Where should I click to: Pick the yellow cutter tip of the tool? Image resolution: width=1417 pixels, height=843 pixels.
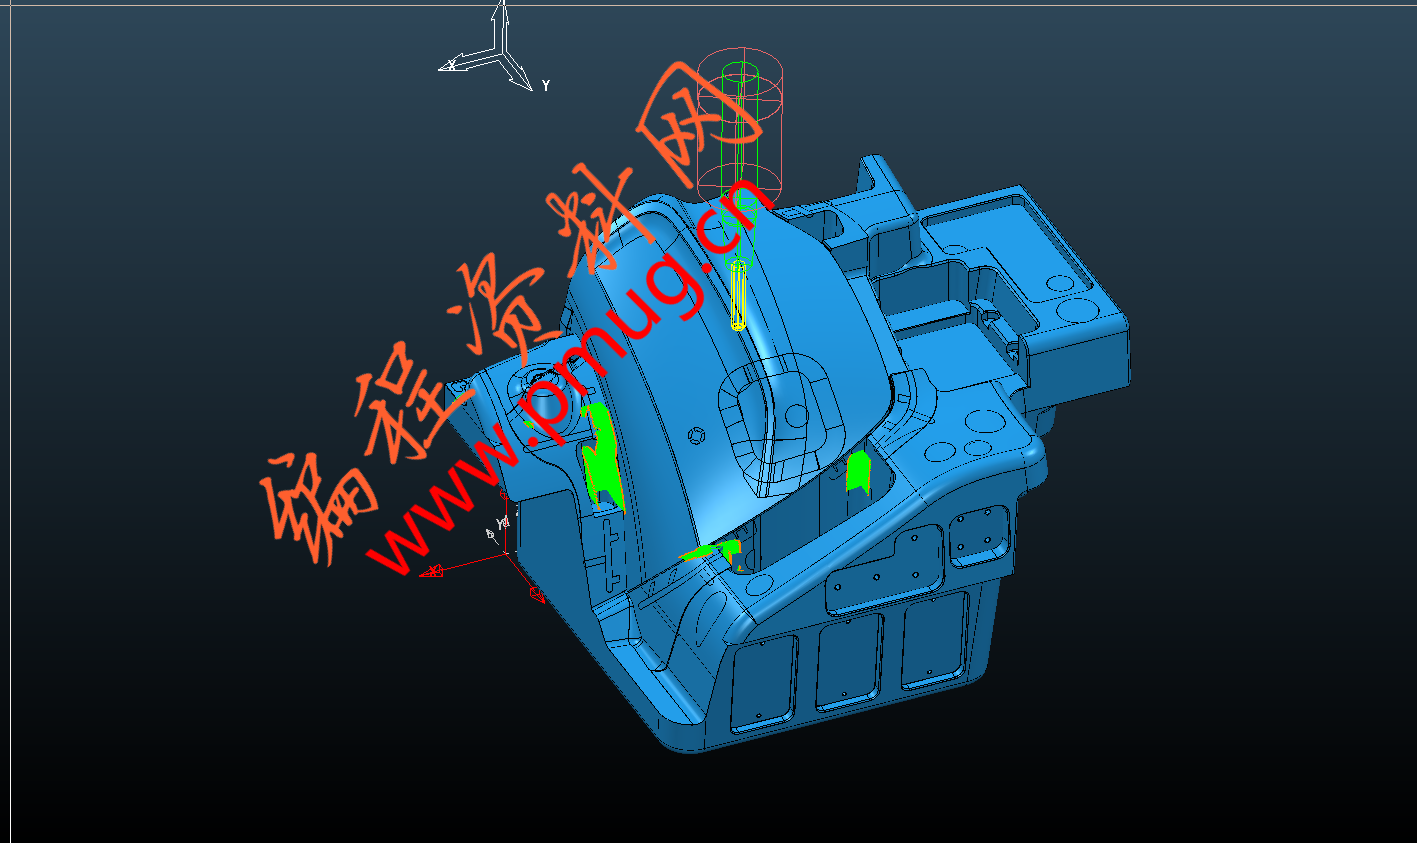click(x=738, y=294)
